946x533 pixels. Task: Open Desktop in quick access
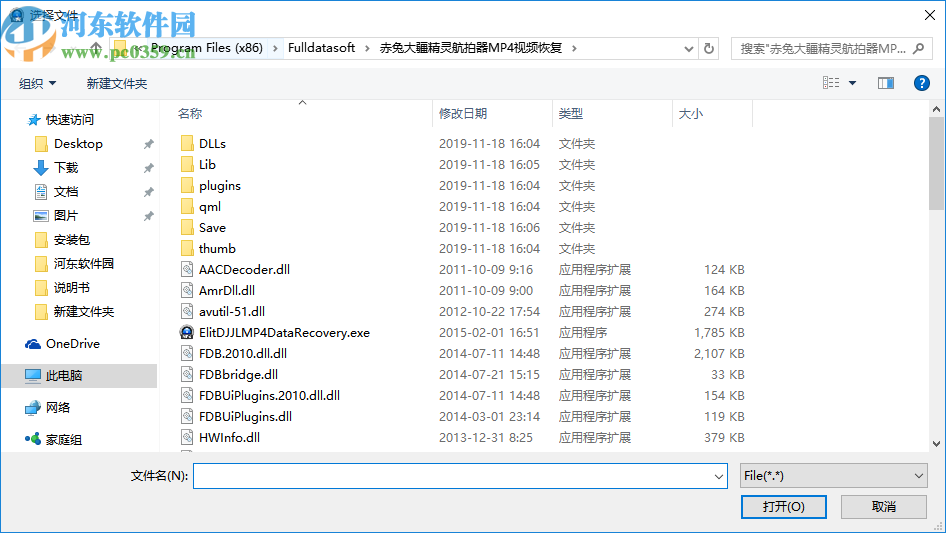coord(78,144)
